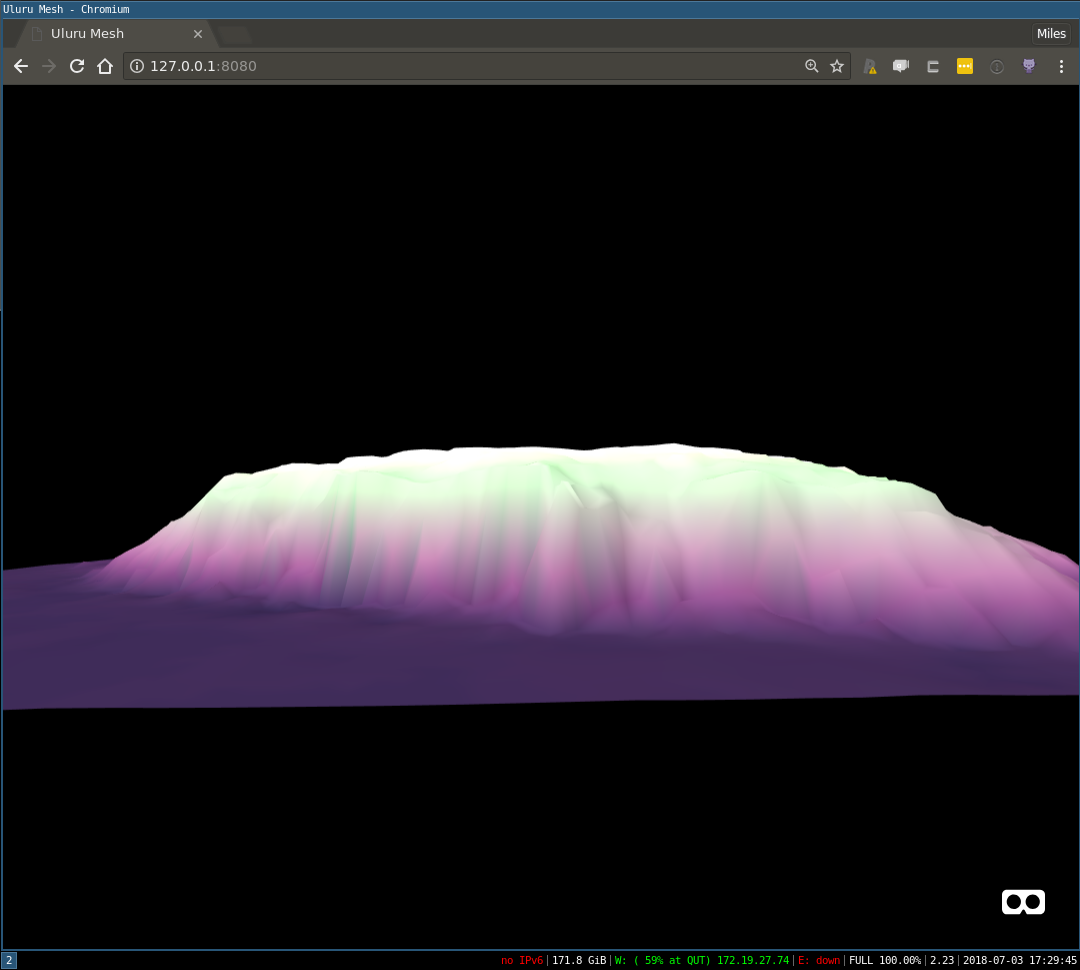Click the zoom magnifier in address bar
Viewport: 1080px width, 970px height.
point(811,66)
